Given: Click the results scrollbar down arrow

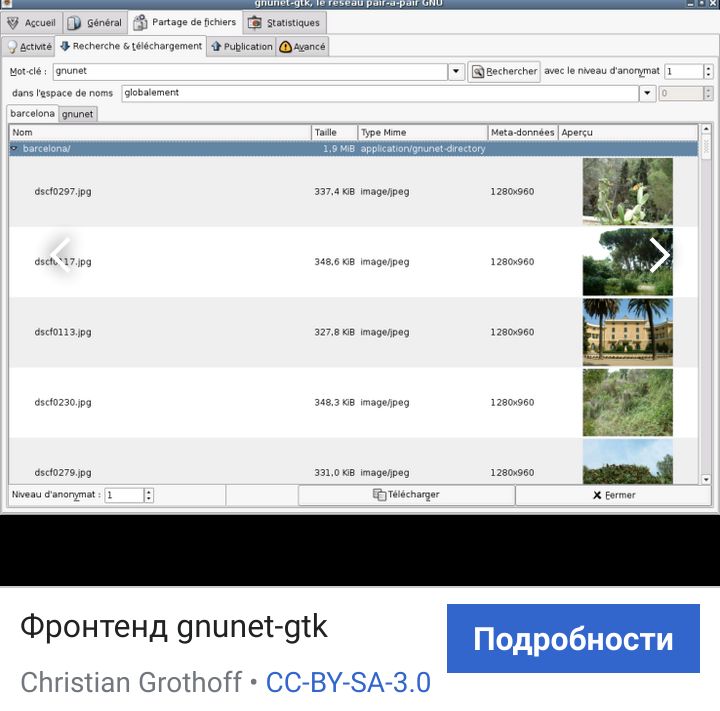Looking at the screenshot, I should (706, 479).
